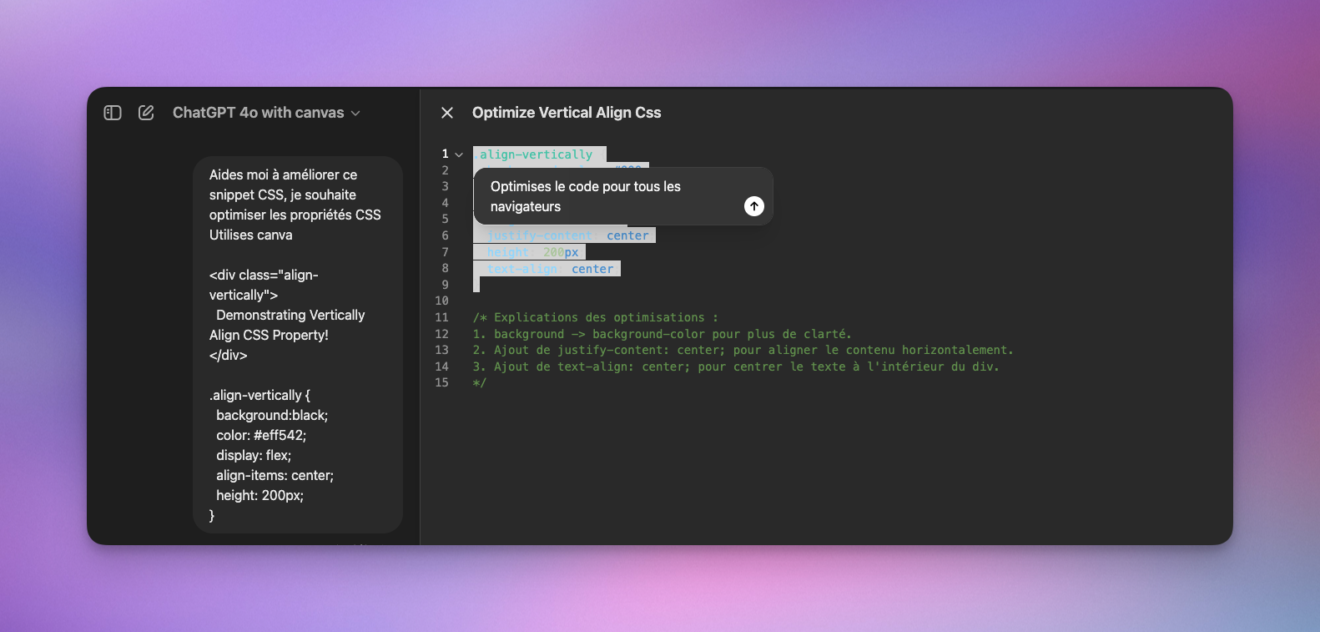Click line number 1 in the editor
The height and width of the screenshot is (632, 1320).
(444, 154)
